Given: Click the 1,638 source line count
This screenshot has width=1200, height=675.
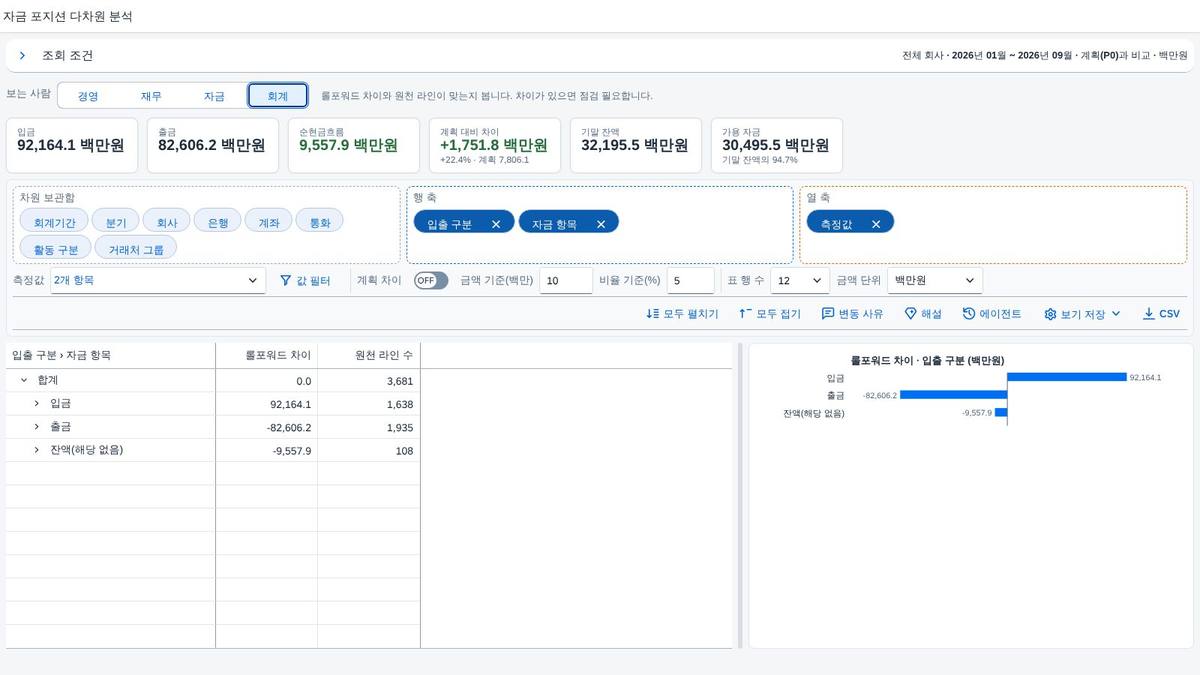Looking at the screenshot, I should pos(369,404).
